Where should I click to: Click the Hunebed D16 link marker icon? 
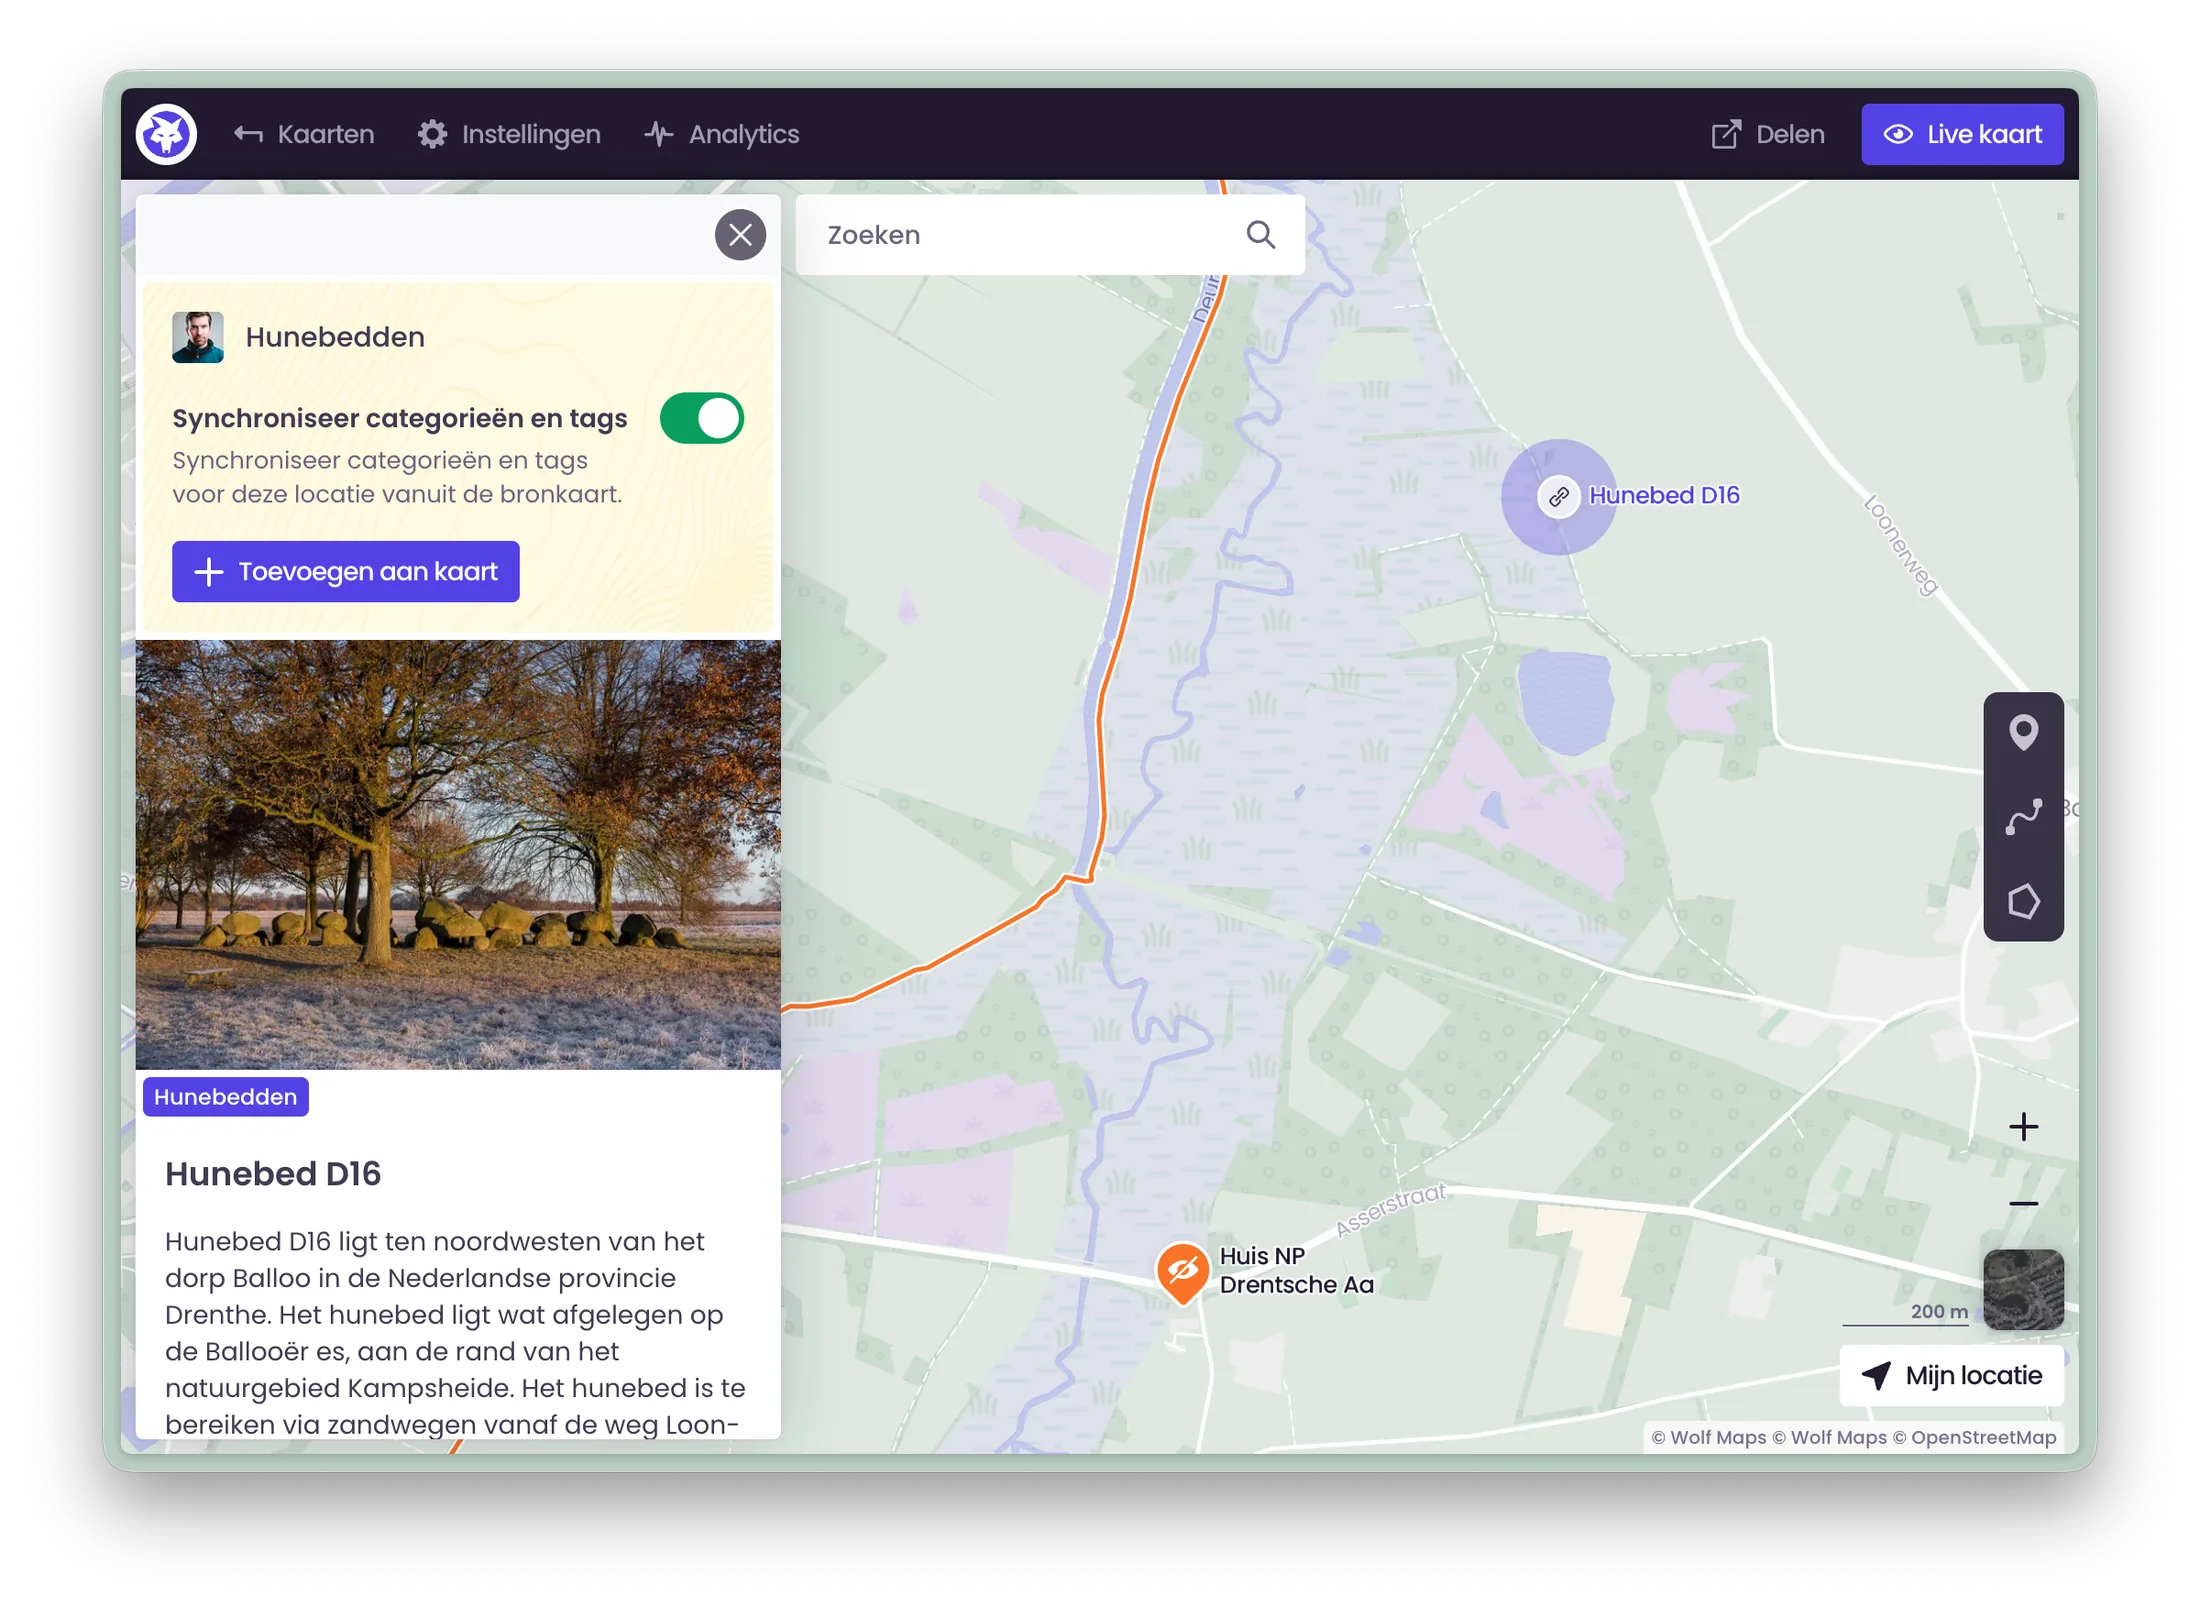1558,495
